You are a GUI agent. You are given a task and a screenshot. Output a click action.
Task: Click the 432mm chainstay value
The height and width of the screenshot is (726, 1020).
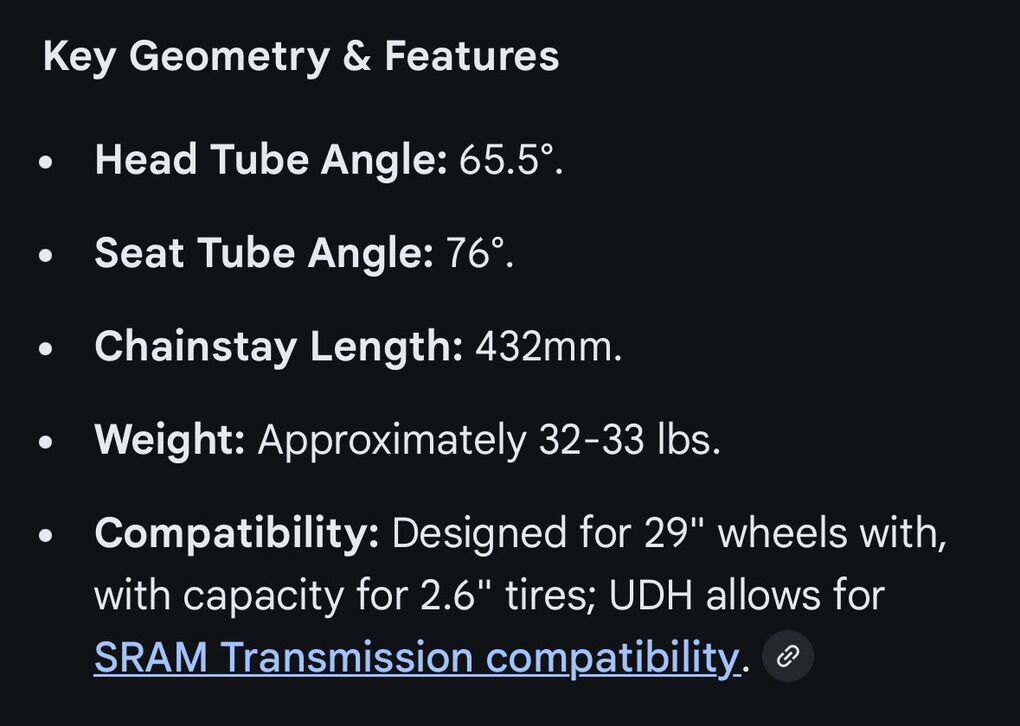click(x=548, y=346)
